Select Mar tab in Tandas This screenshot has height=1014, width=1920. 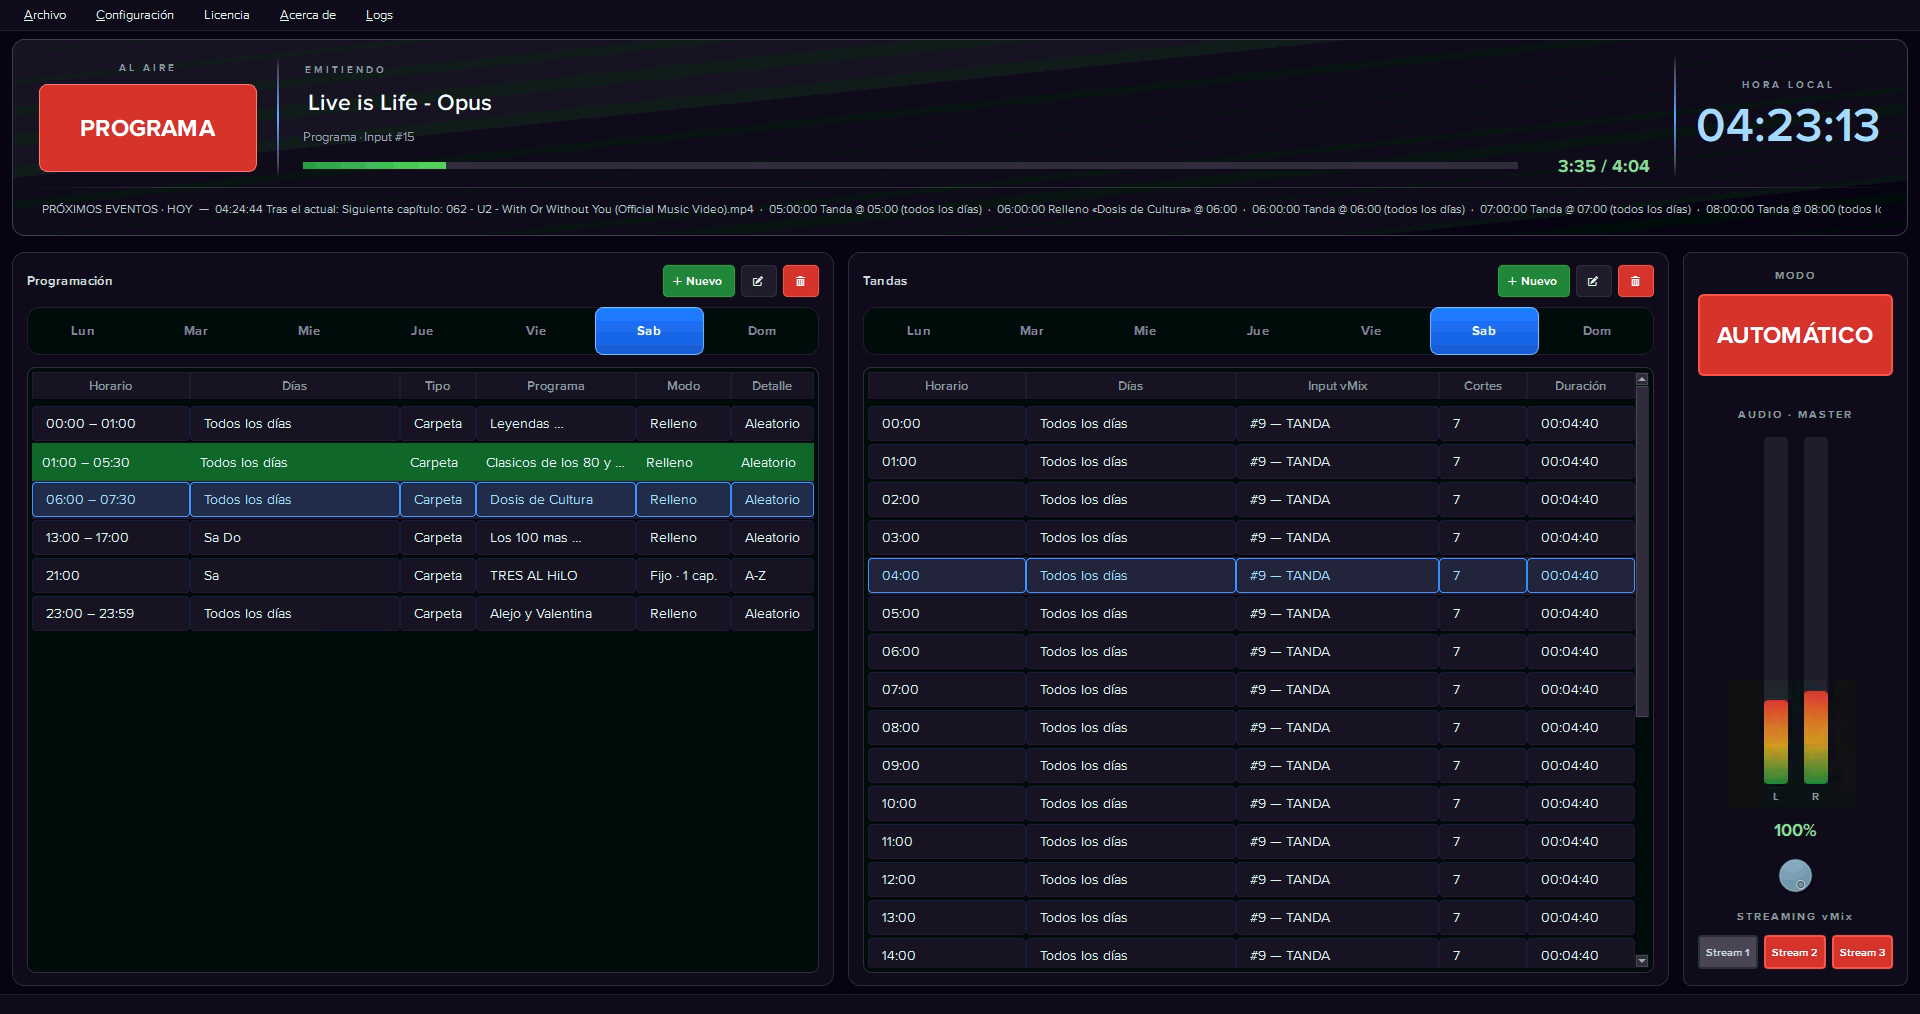click(x=1032, y=331)
